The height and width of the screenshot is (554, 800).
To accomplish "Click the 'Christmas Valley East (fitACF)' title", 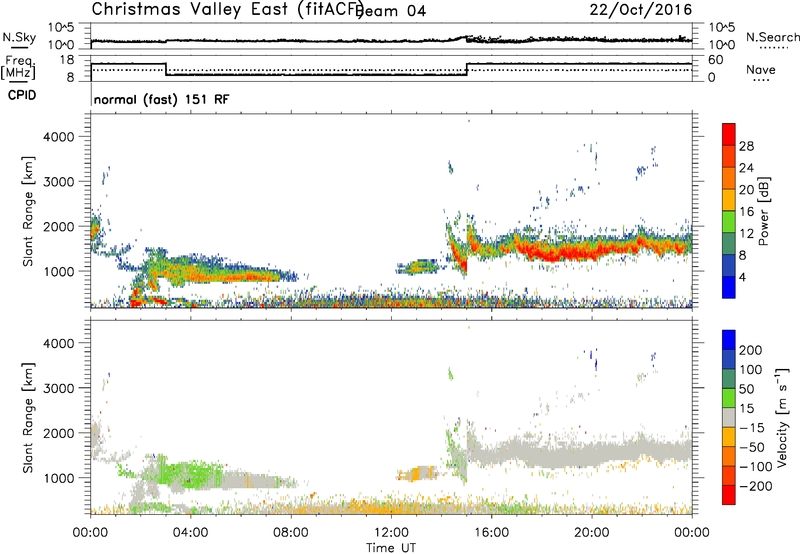I will point(227,9).
